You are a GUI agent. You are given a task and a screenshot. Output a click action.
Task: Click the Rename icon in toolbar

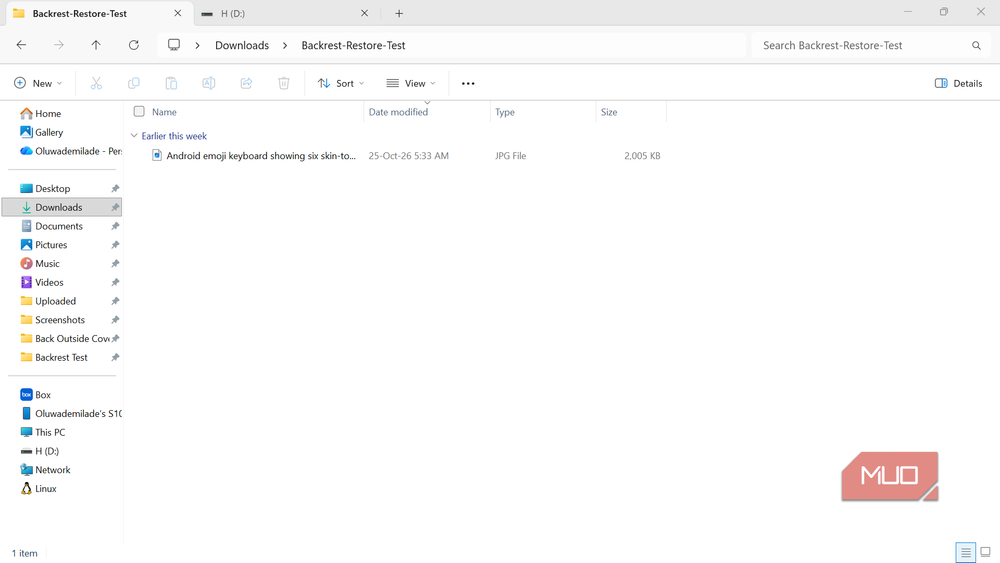tap(209, 84)
